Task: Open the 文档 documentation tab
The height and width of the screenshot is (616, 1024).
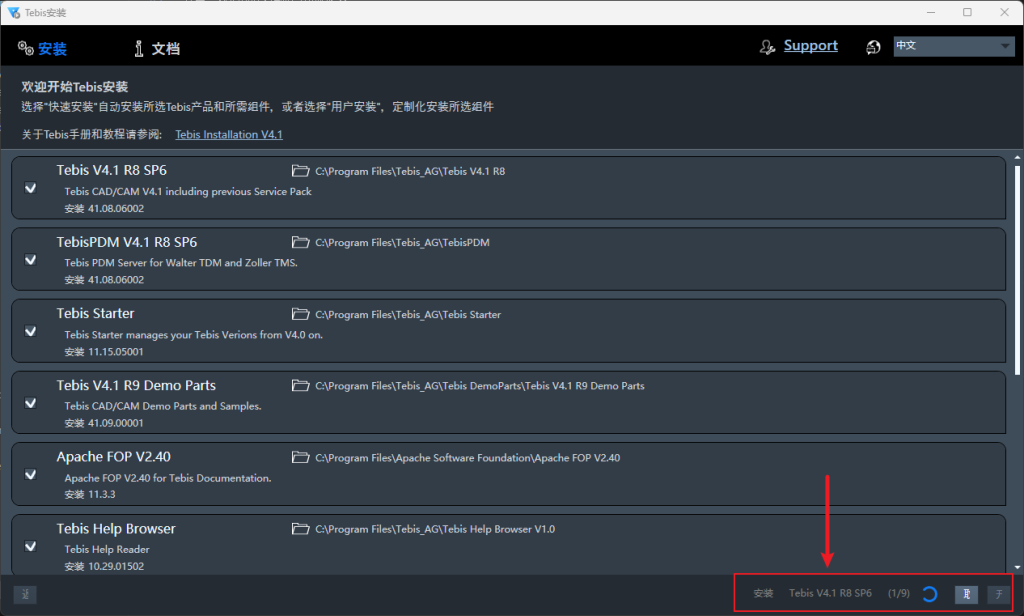Action: [165, 48]
